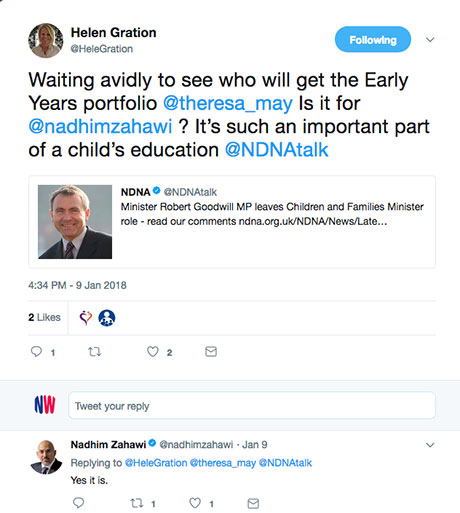Screen dimensions: 460x513
Task: Retweet Nadhim Zahawi's reply
Action: click(x=136, y=503)
